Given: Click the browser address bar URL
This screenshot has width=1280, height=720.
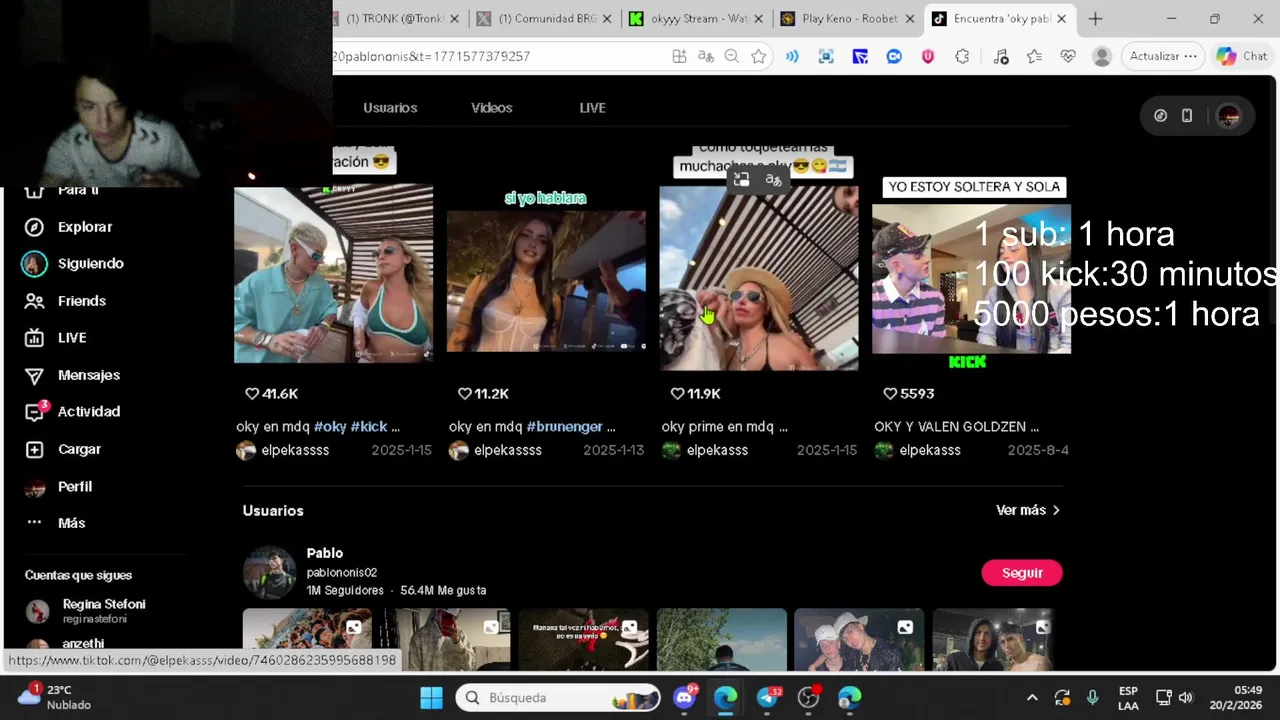Looking at the screenshot, I should (430, 56).
